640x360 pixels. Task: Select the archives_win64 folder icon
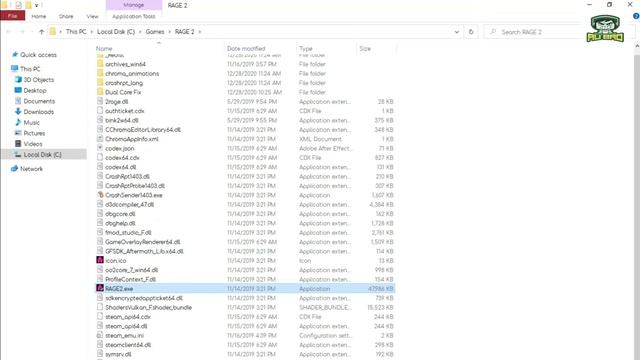coord(100,64)
